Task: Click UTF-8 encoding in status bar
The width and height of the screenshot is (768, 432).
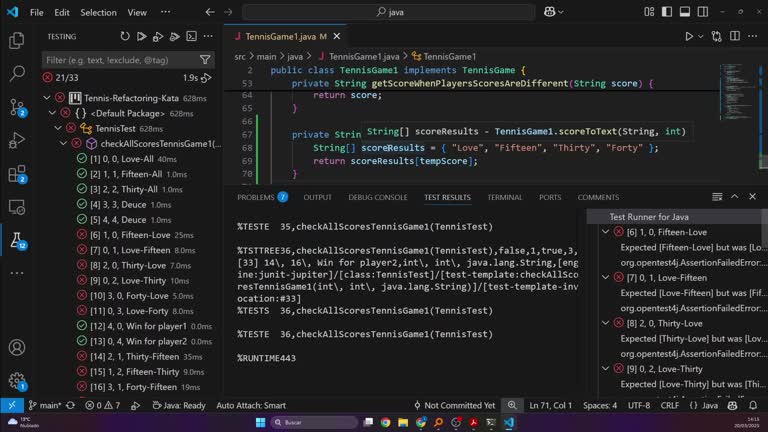Action: (639, 406)
